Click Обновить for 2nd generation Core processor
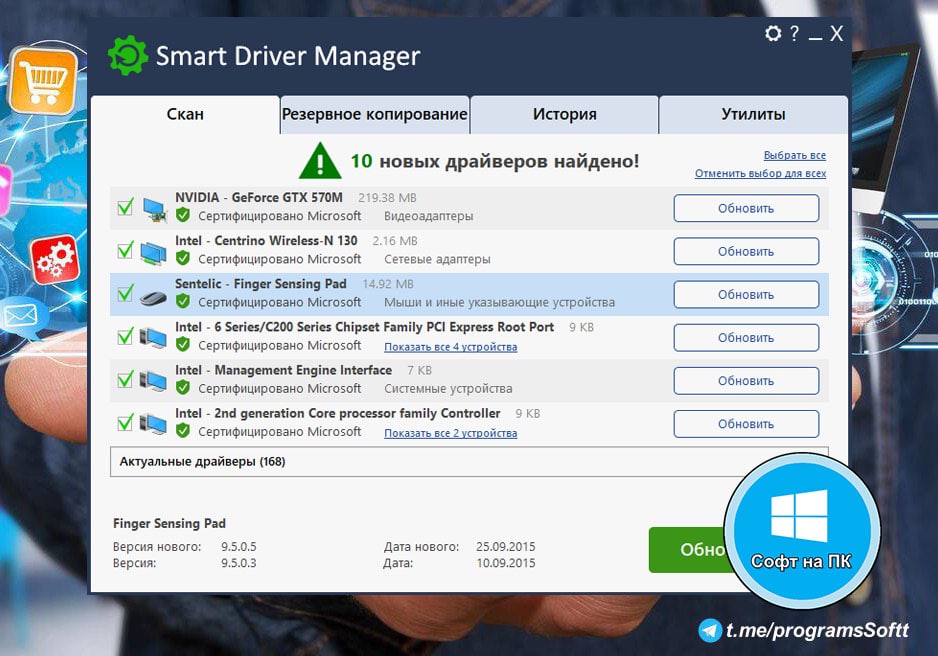Screen dimensions: 938x656 (x=746, y=424)
